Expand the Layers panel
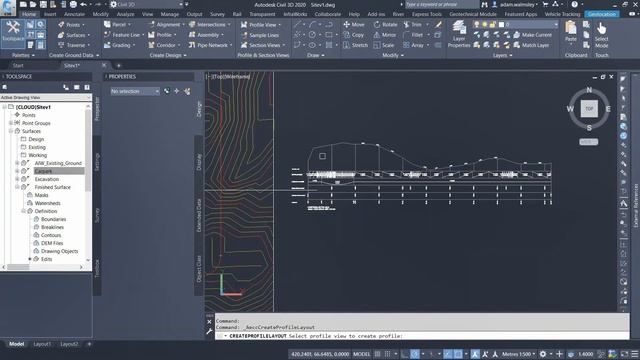 [502, 55]
